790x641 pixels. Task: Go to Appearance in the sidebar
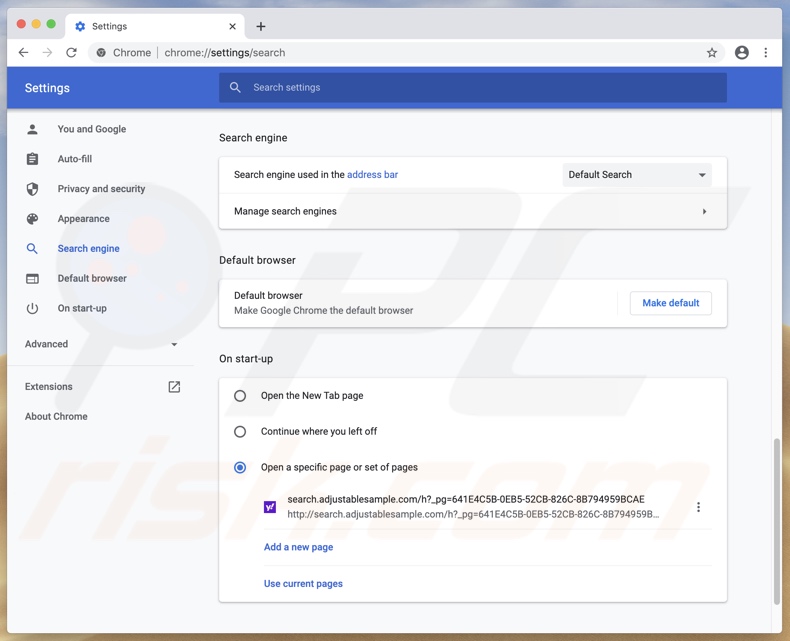tap(83, 219)
